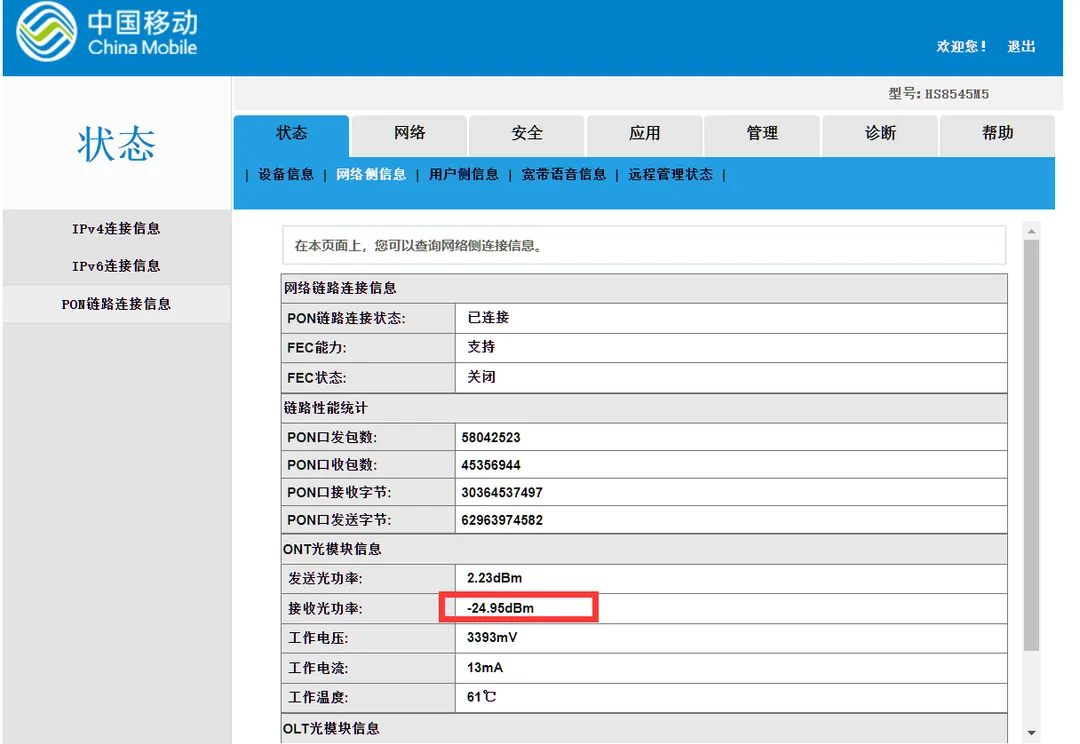
Task: Click the 13mA current value
Action: click(485, 668)
